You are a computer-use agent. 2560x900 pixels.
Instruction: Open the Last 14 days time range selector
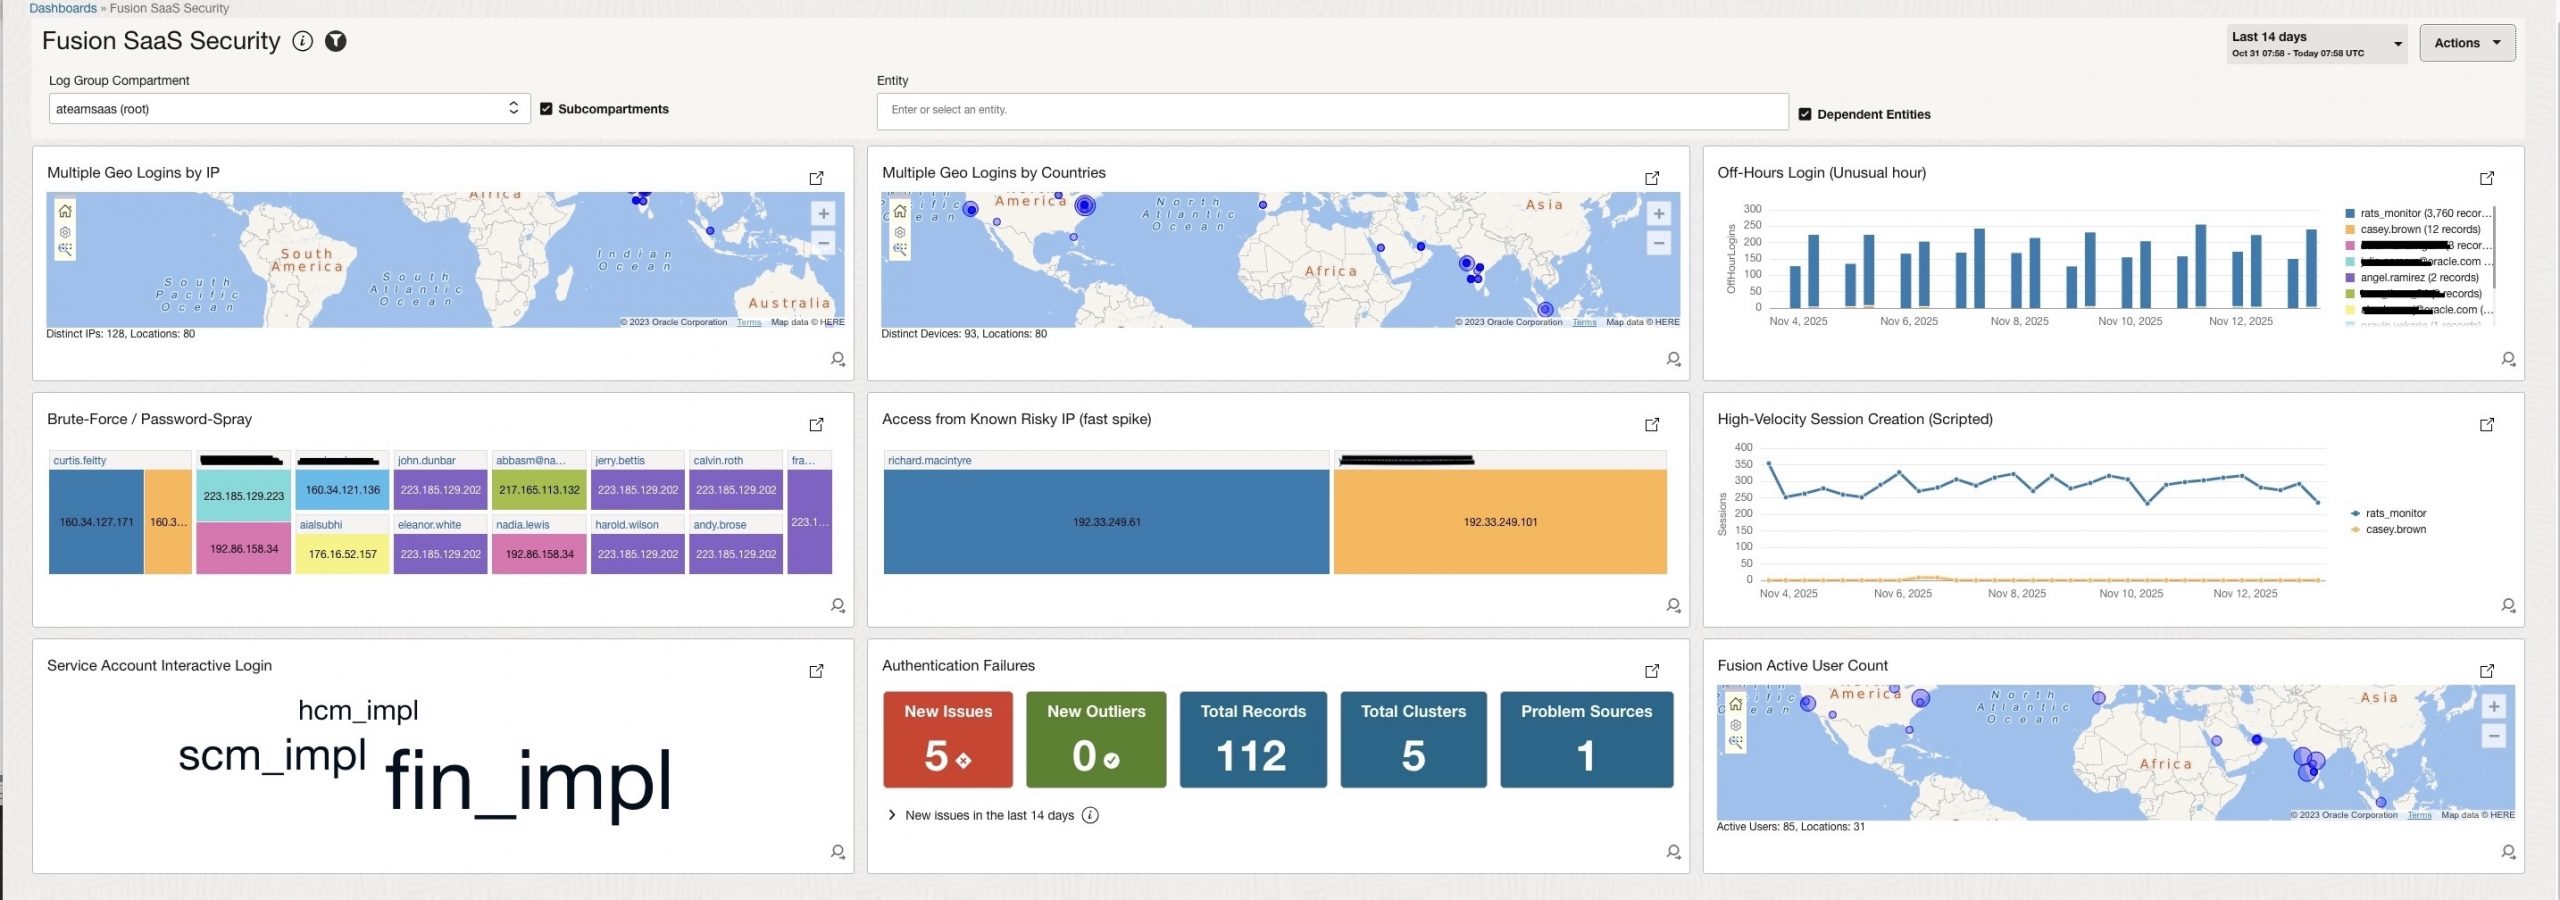(x=2316, y=43)
